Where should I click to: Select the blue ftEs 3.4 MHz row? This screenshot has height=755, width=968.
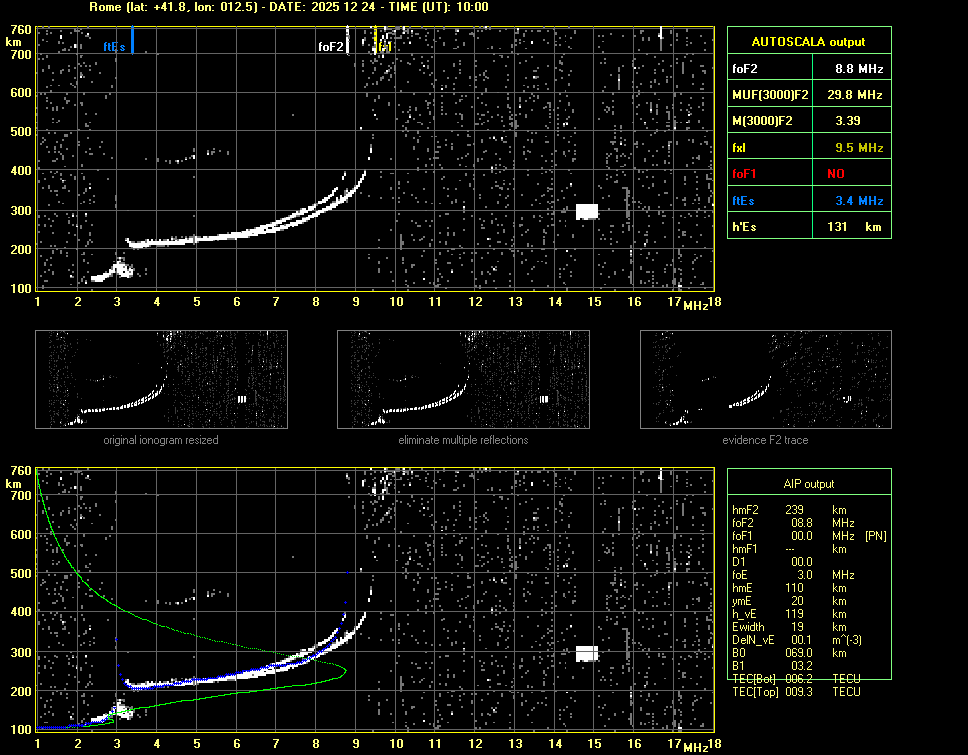point(808,201)
